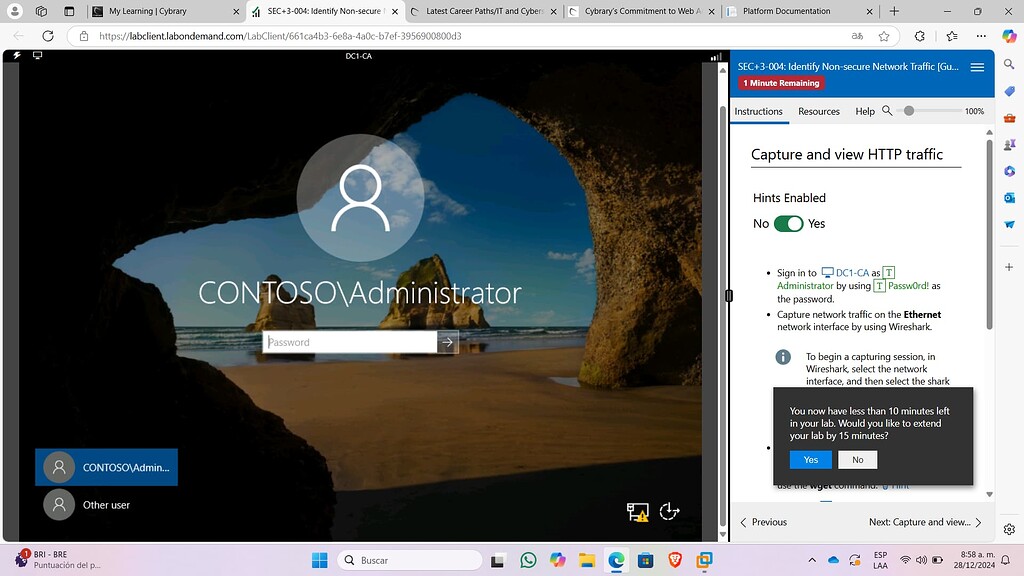Click the password submit arrow button
Image resolution: width=1024 pixels, height=576 pixels.
click(x=448, y=342)
